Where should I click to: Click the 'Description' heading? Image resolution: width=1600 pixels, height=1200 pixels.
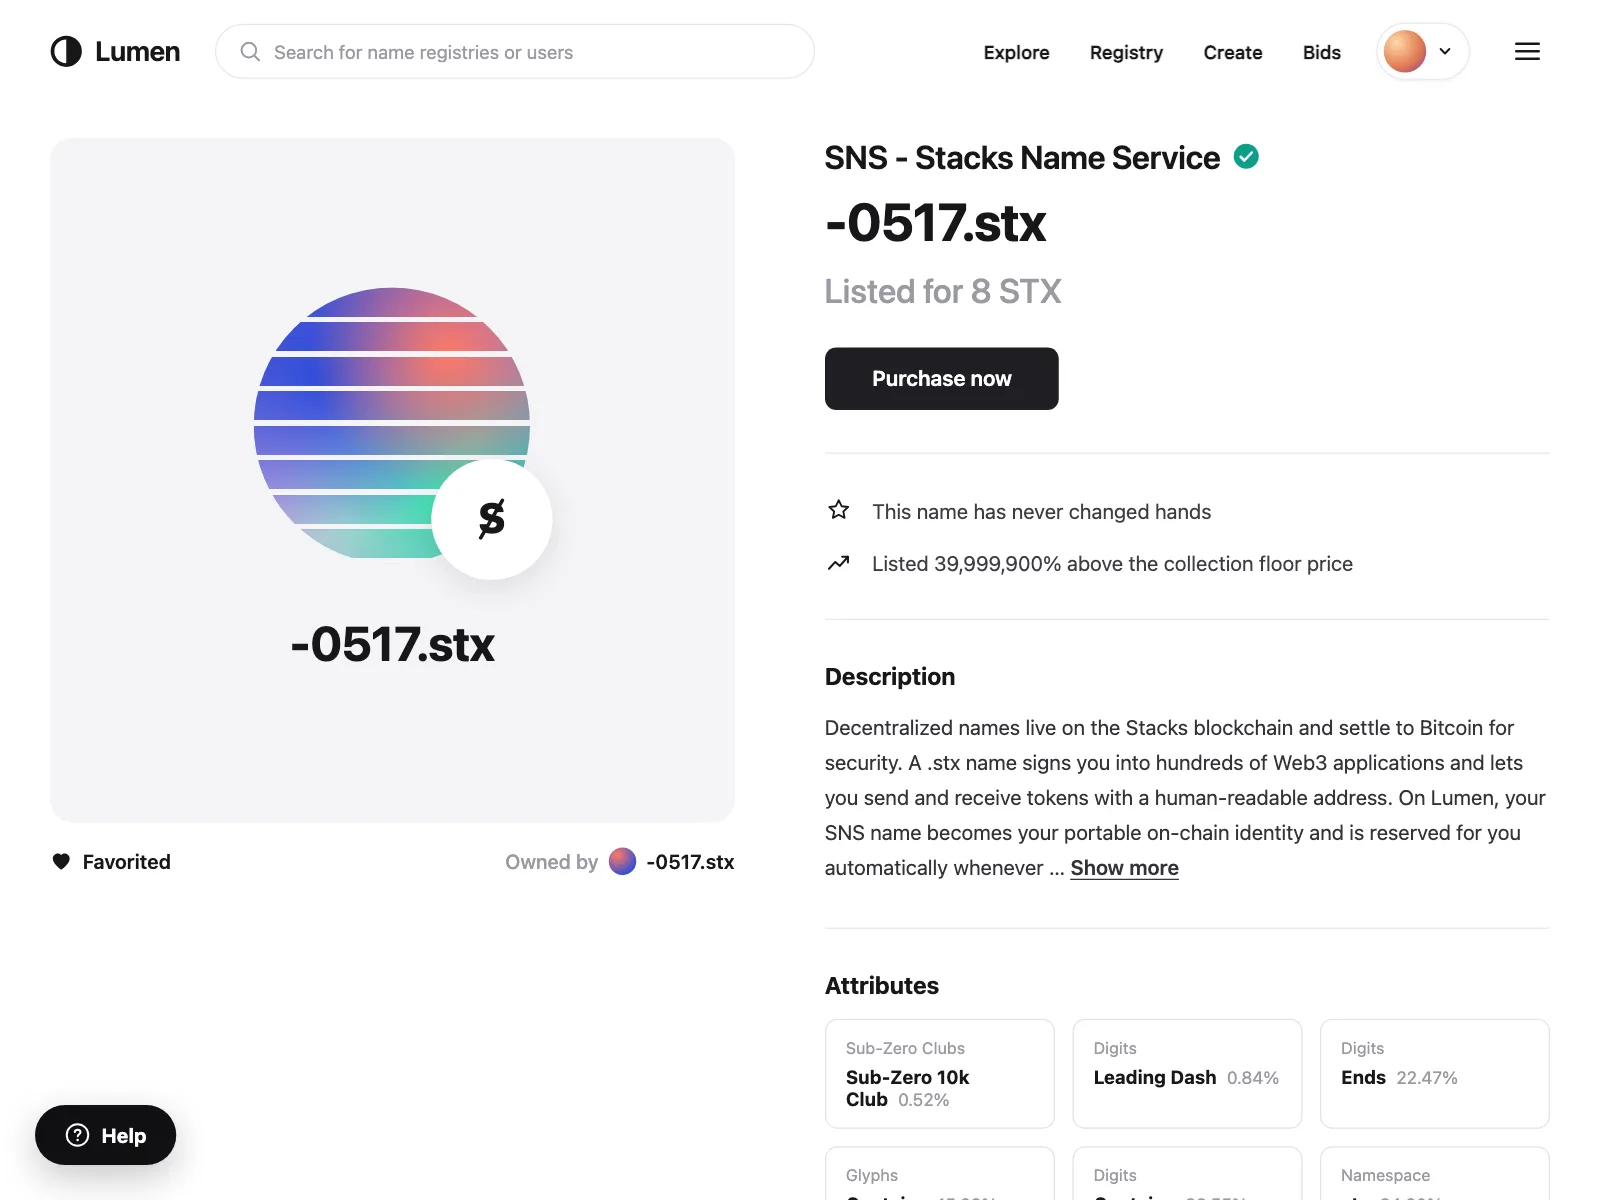(890, 677)
